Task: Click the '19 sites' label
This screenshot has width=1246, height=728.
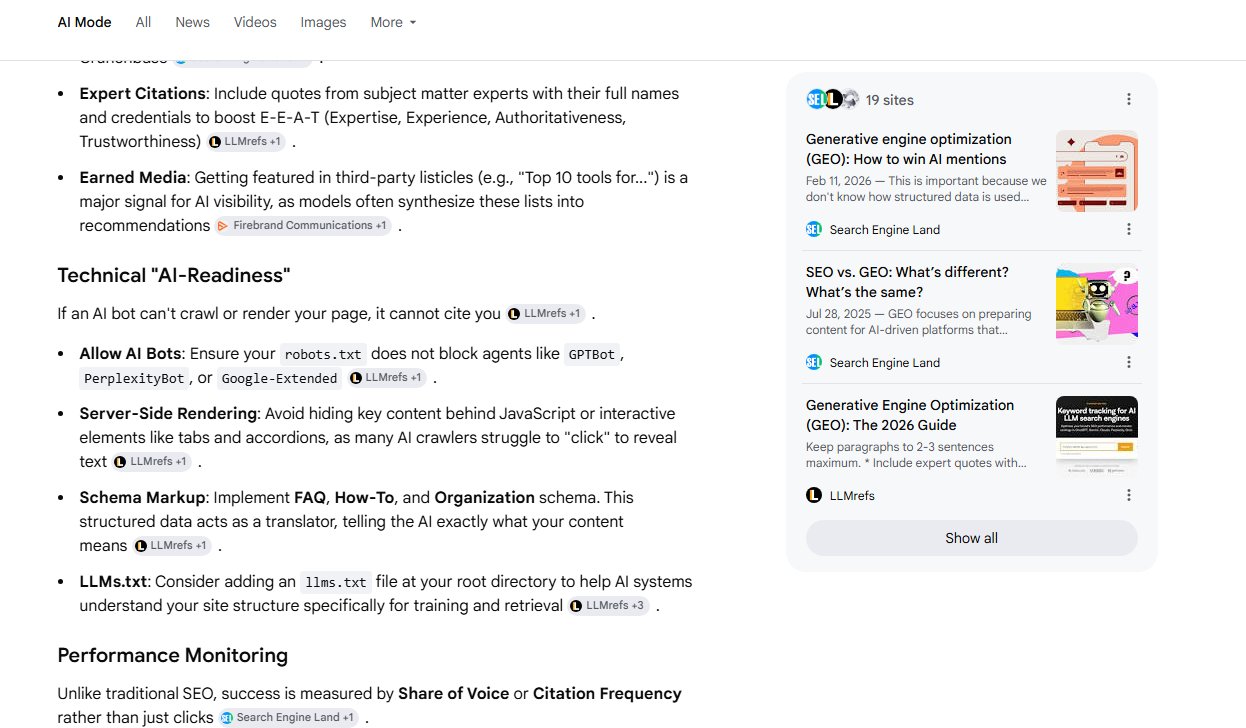Action: coord(890,100)
